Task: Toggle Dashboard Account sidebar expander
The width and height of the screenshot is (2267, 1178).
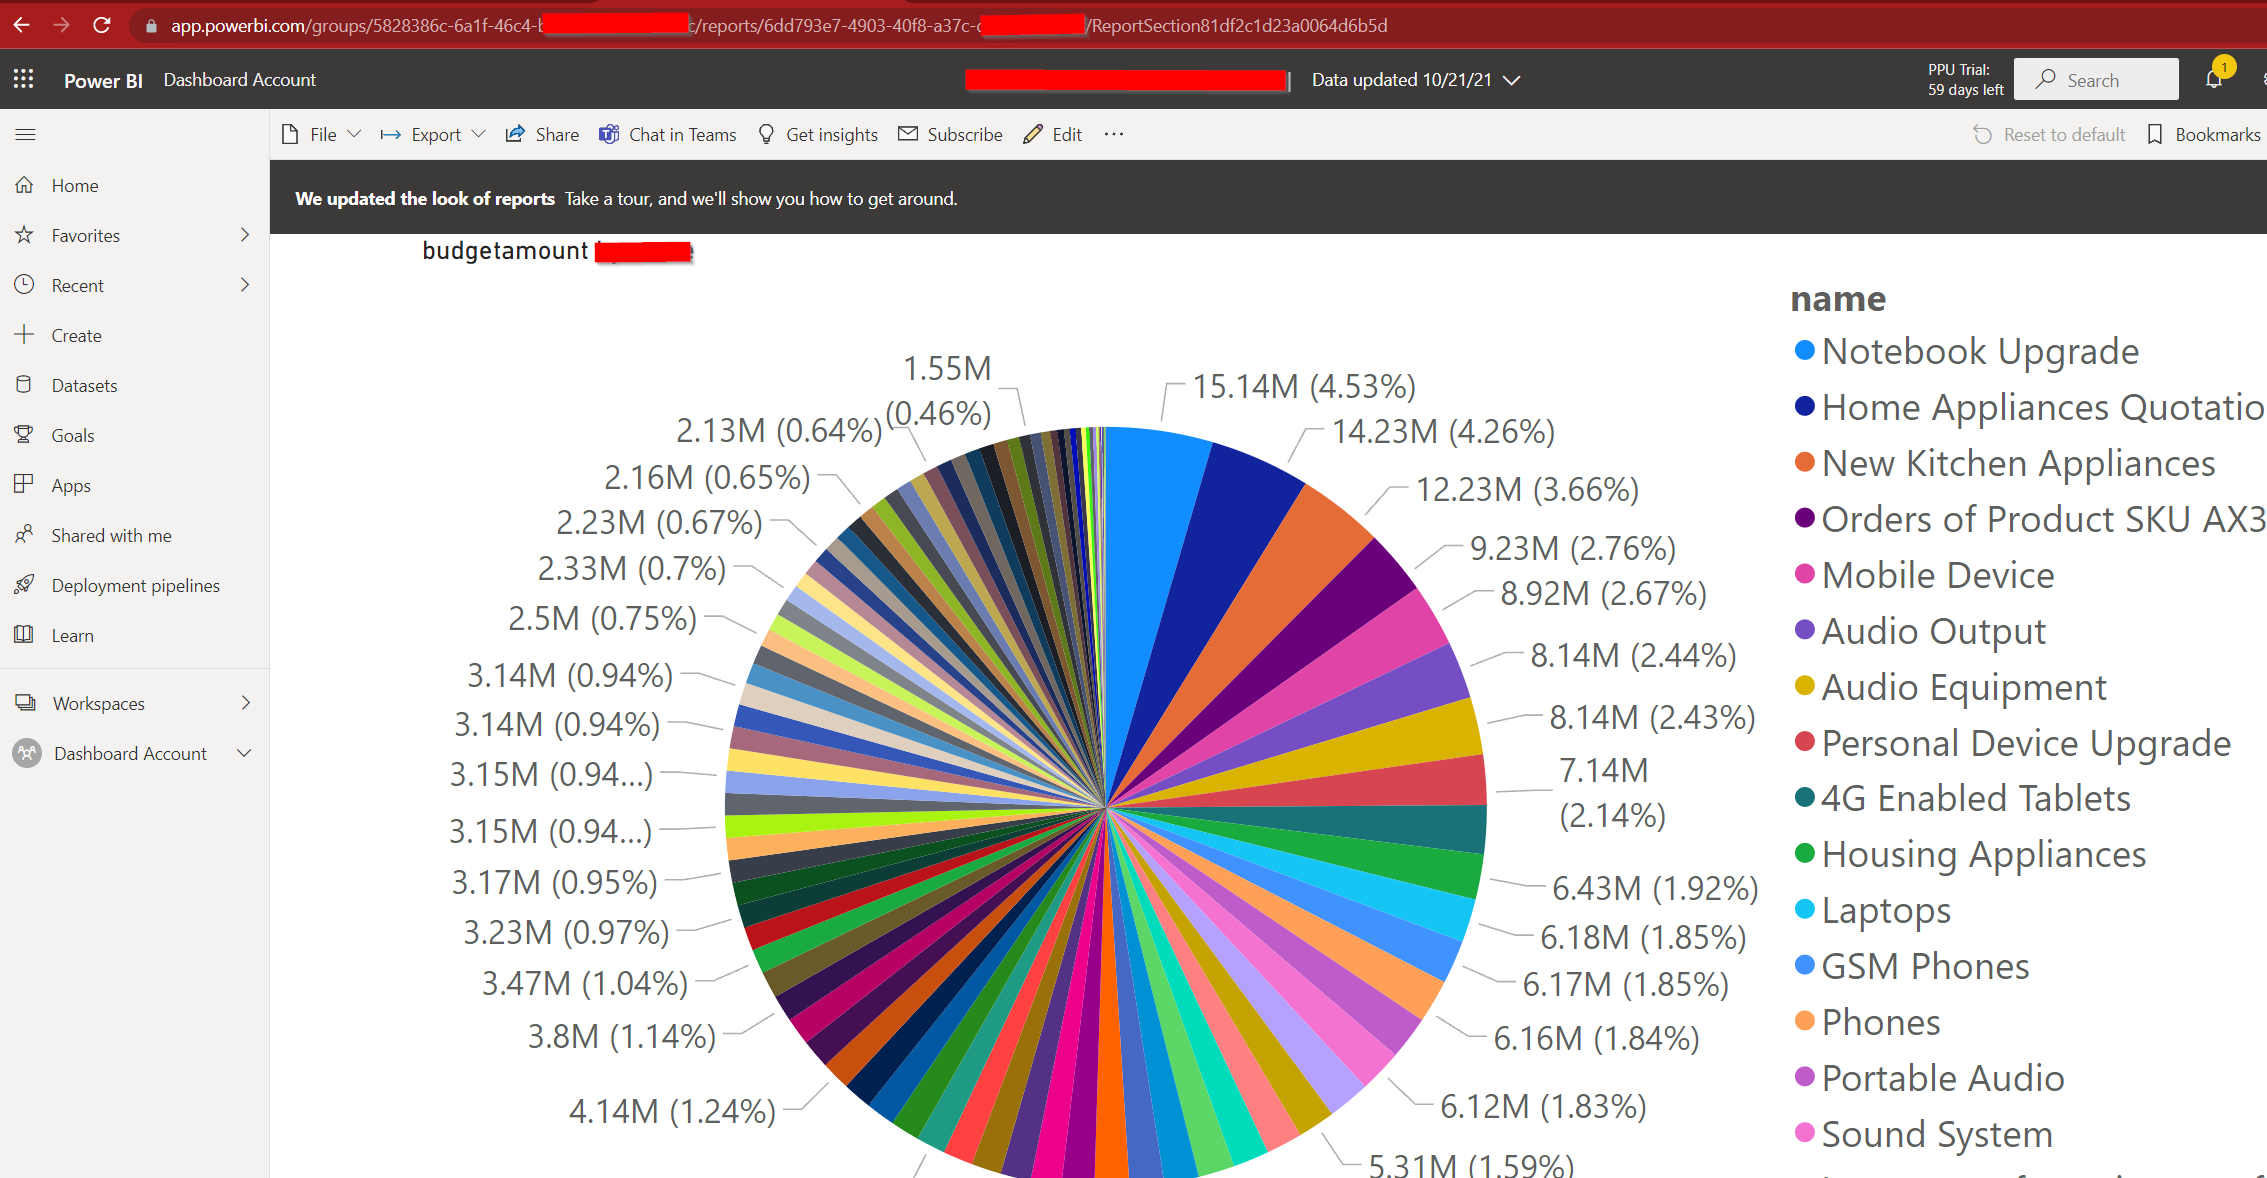Action: point(244,752)
